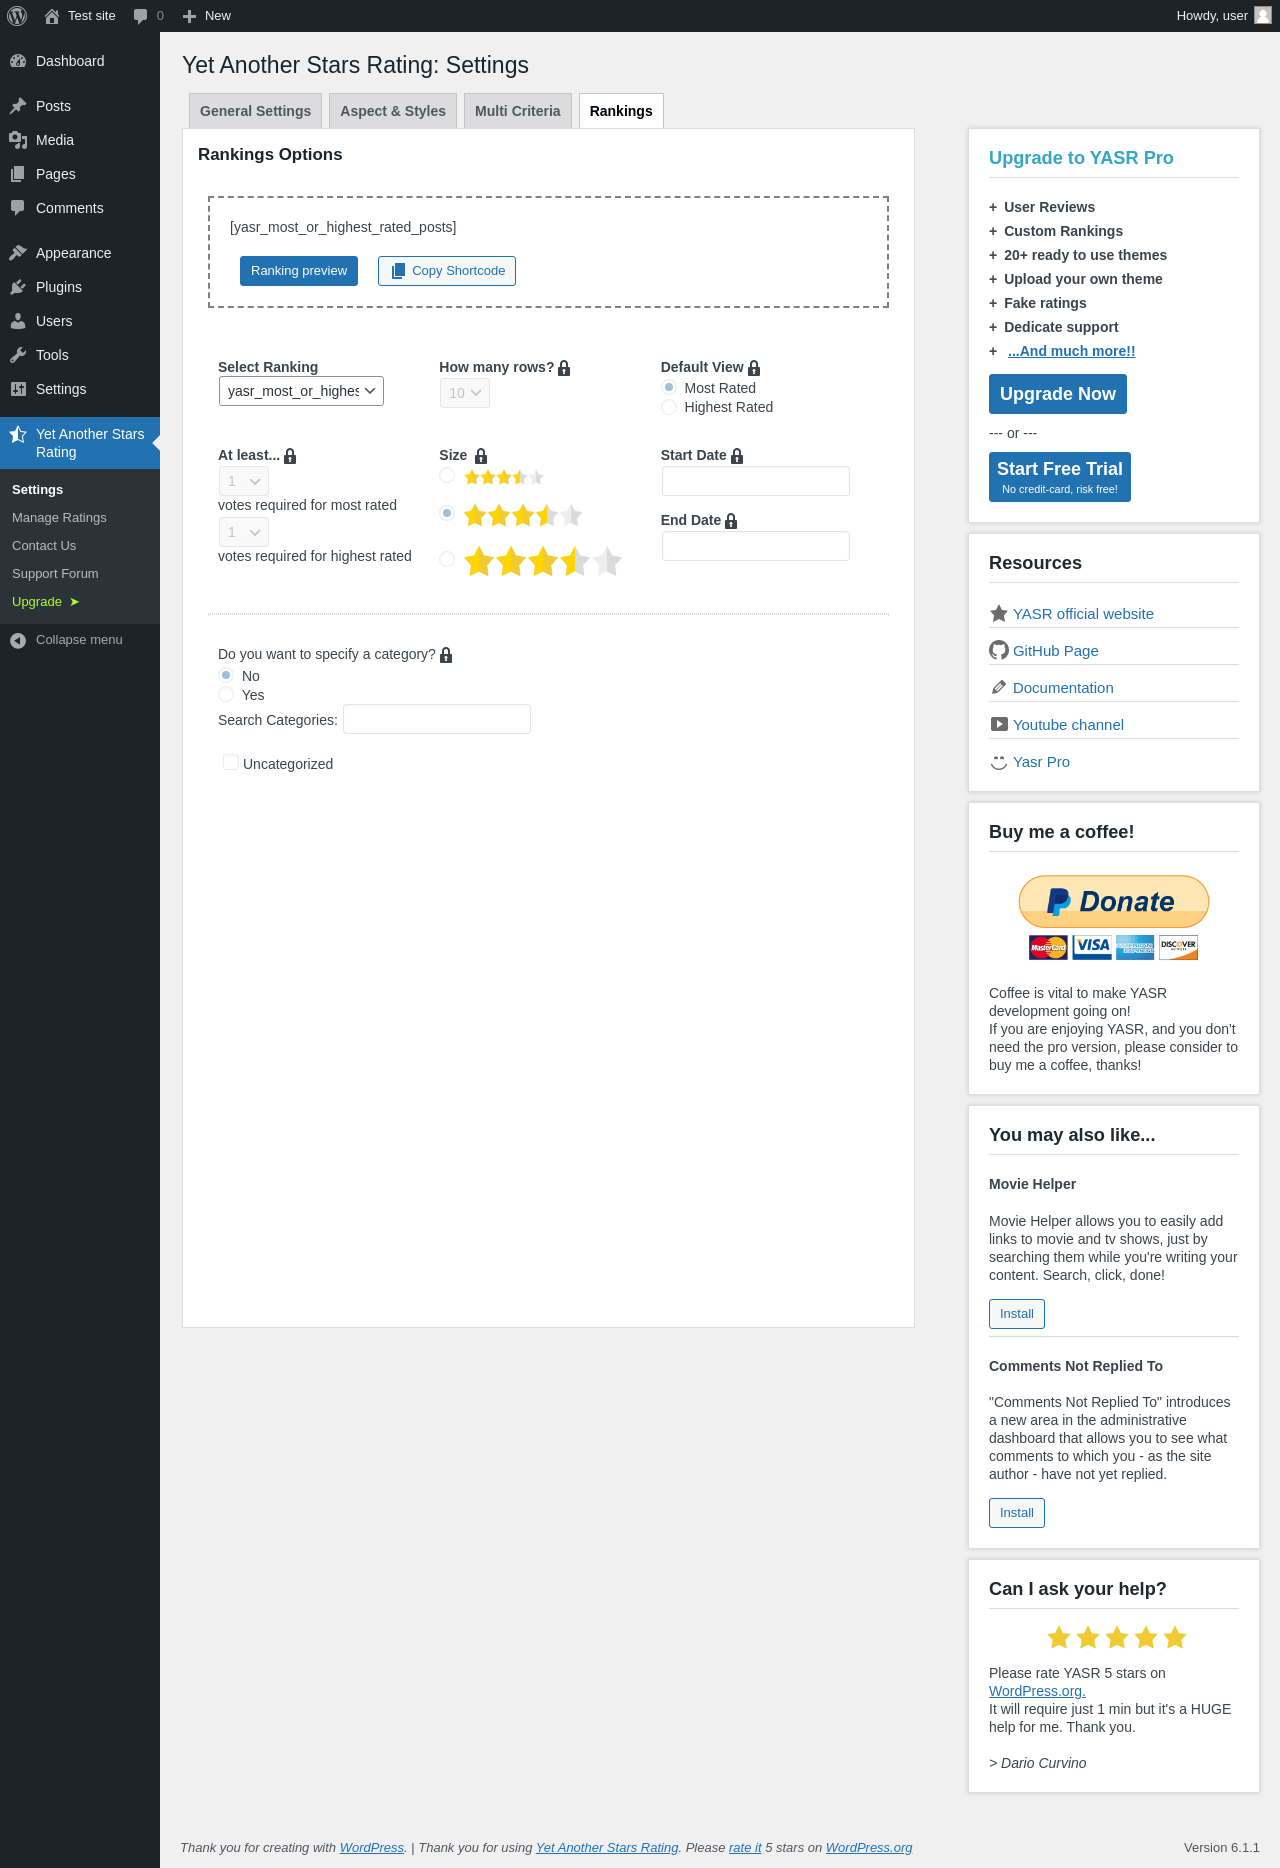Viewport: 1280px width, 1868px height.
Task: Click into the Search Categories field
Action: click(437, 719)
